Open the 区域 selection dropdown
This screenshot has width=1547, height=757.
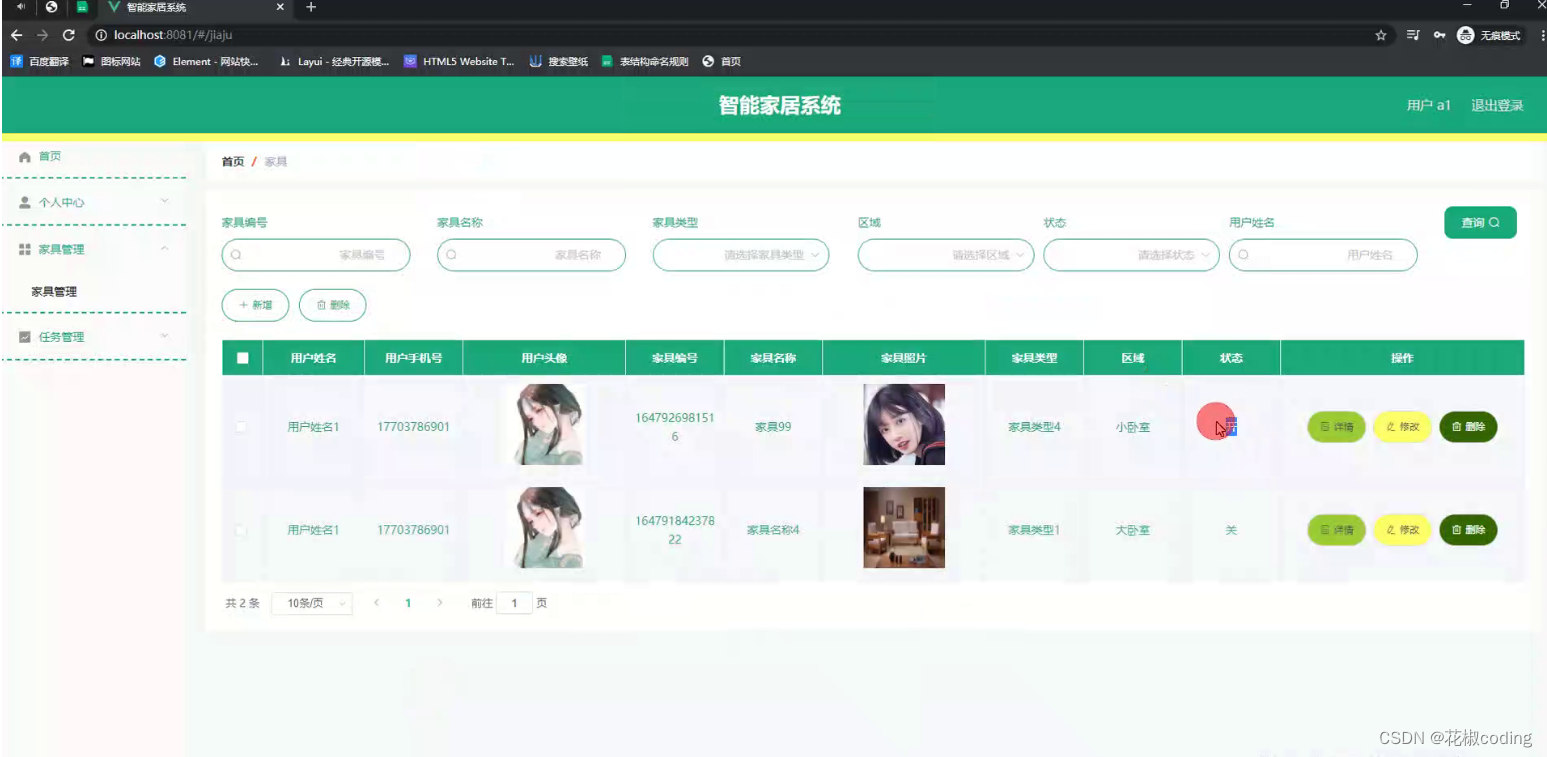click(x=944, y=255)
